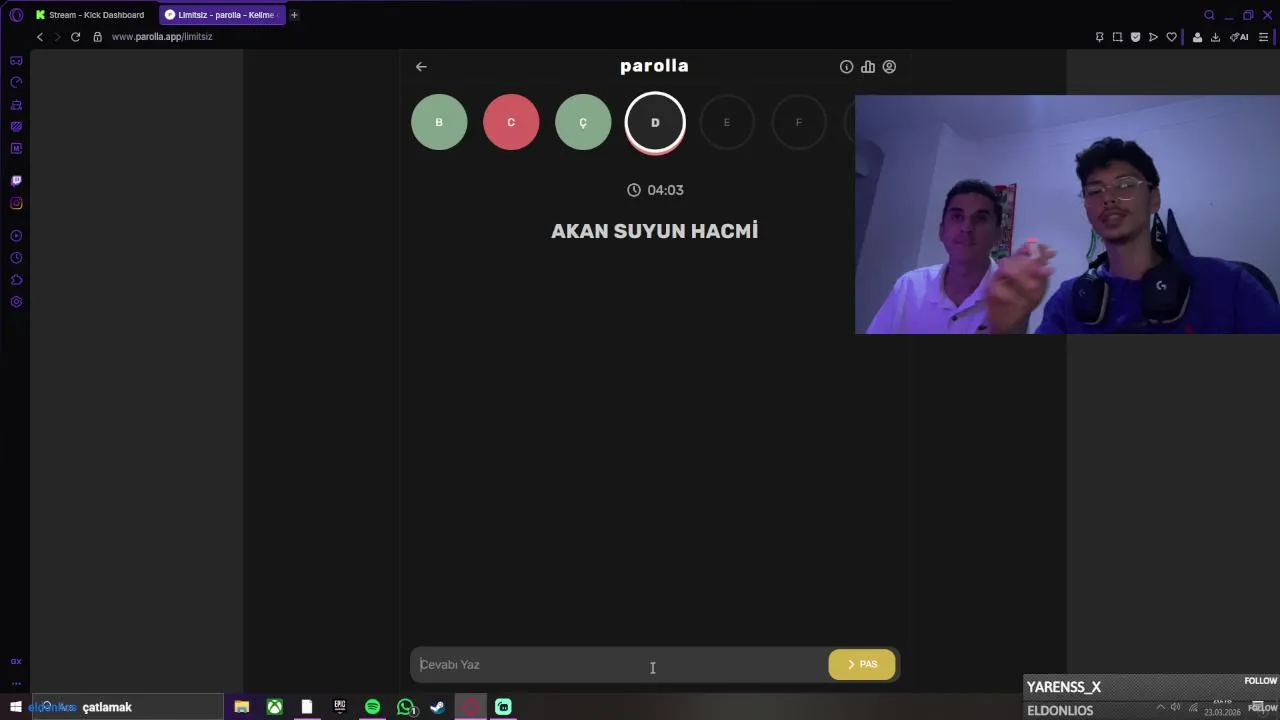Open Spotify from the taskbar
This screenshot has height=720, width=1280.
(373, 707)
